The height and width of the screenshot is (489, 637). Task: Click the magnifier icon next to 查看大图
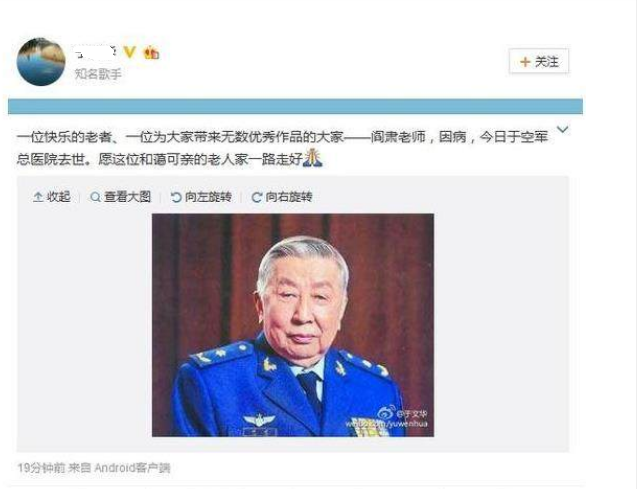95,197
